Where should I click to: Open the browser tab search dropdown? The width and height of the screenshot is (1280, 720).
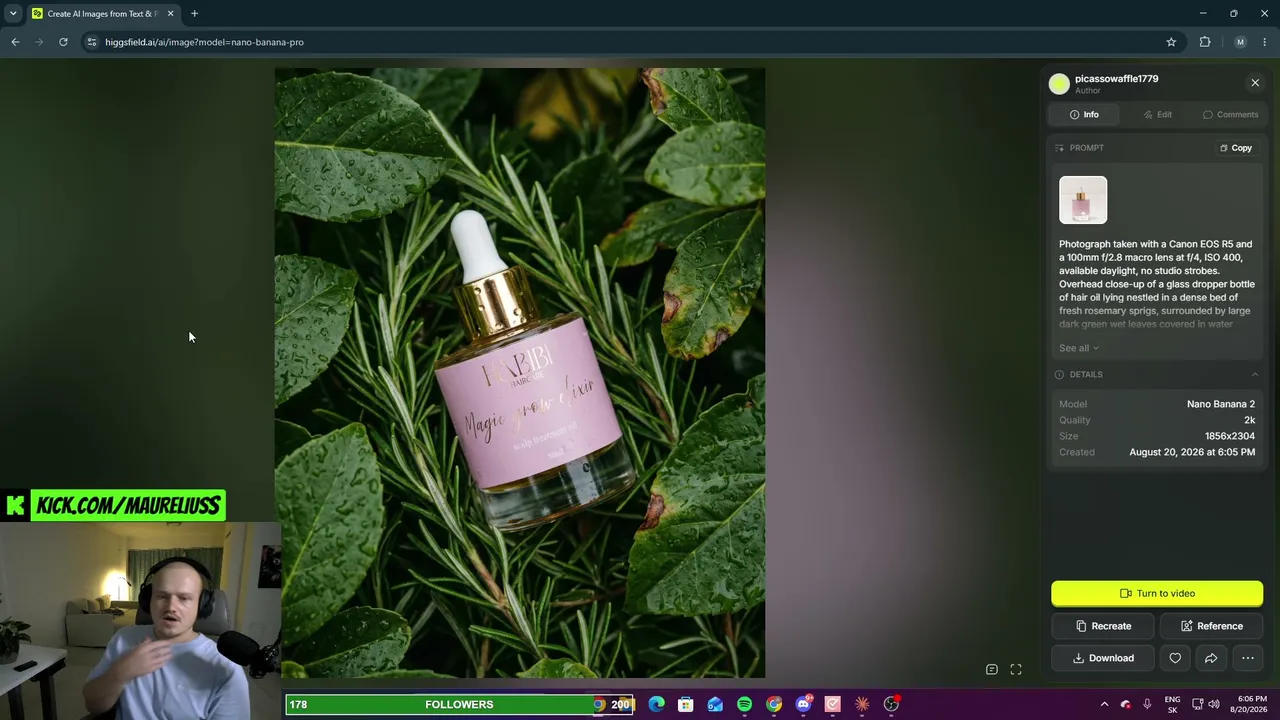click(x=13, y=14)
